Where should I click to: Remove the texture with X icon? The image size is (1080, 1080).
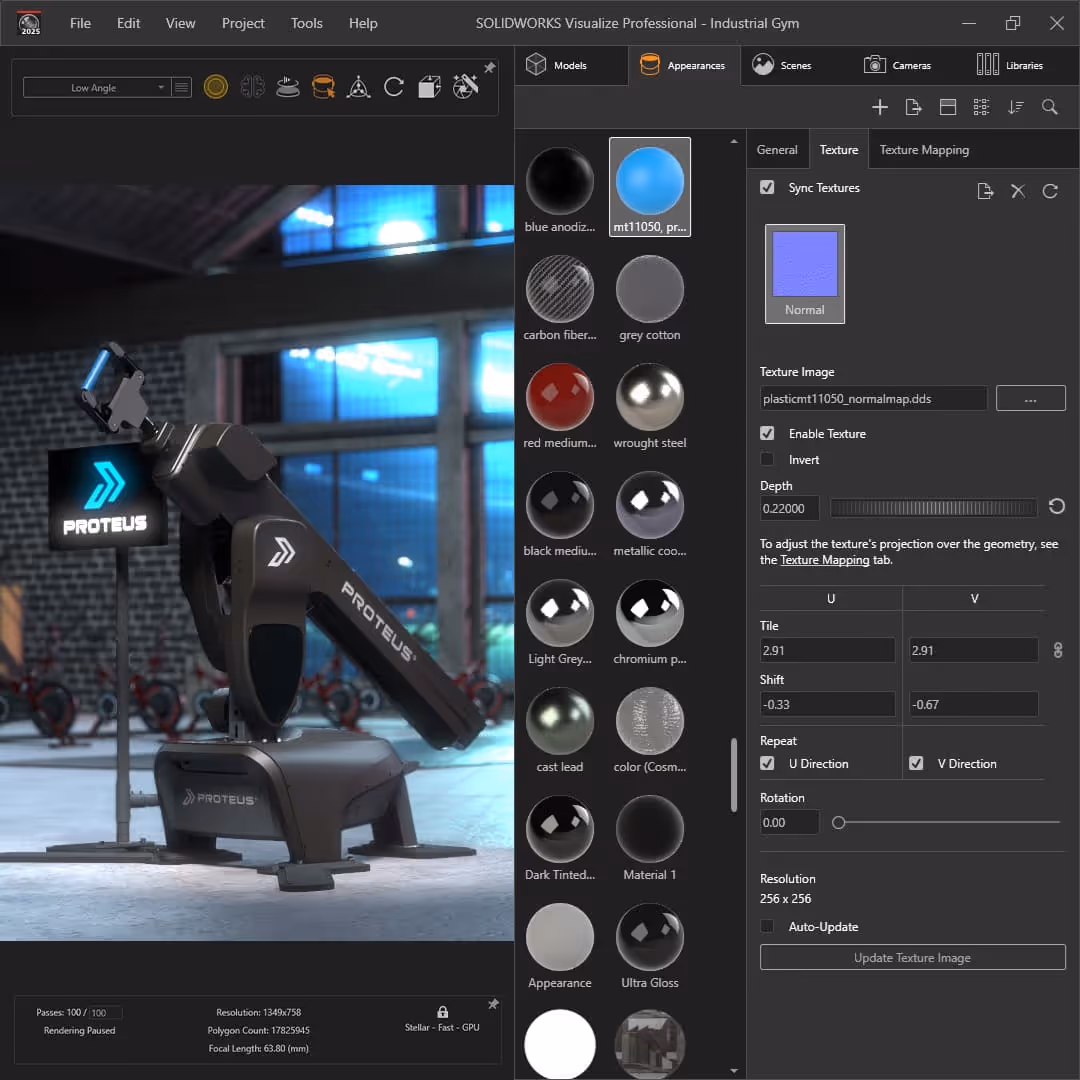[x=1018, y=191]
